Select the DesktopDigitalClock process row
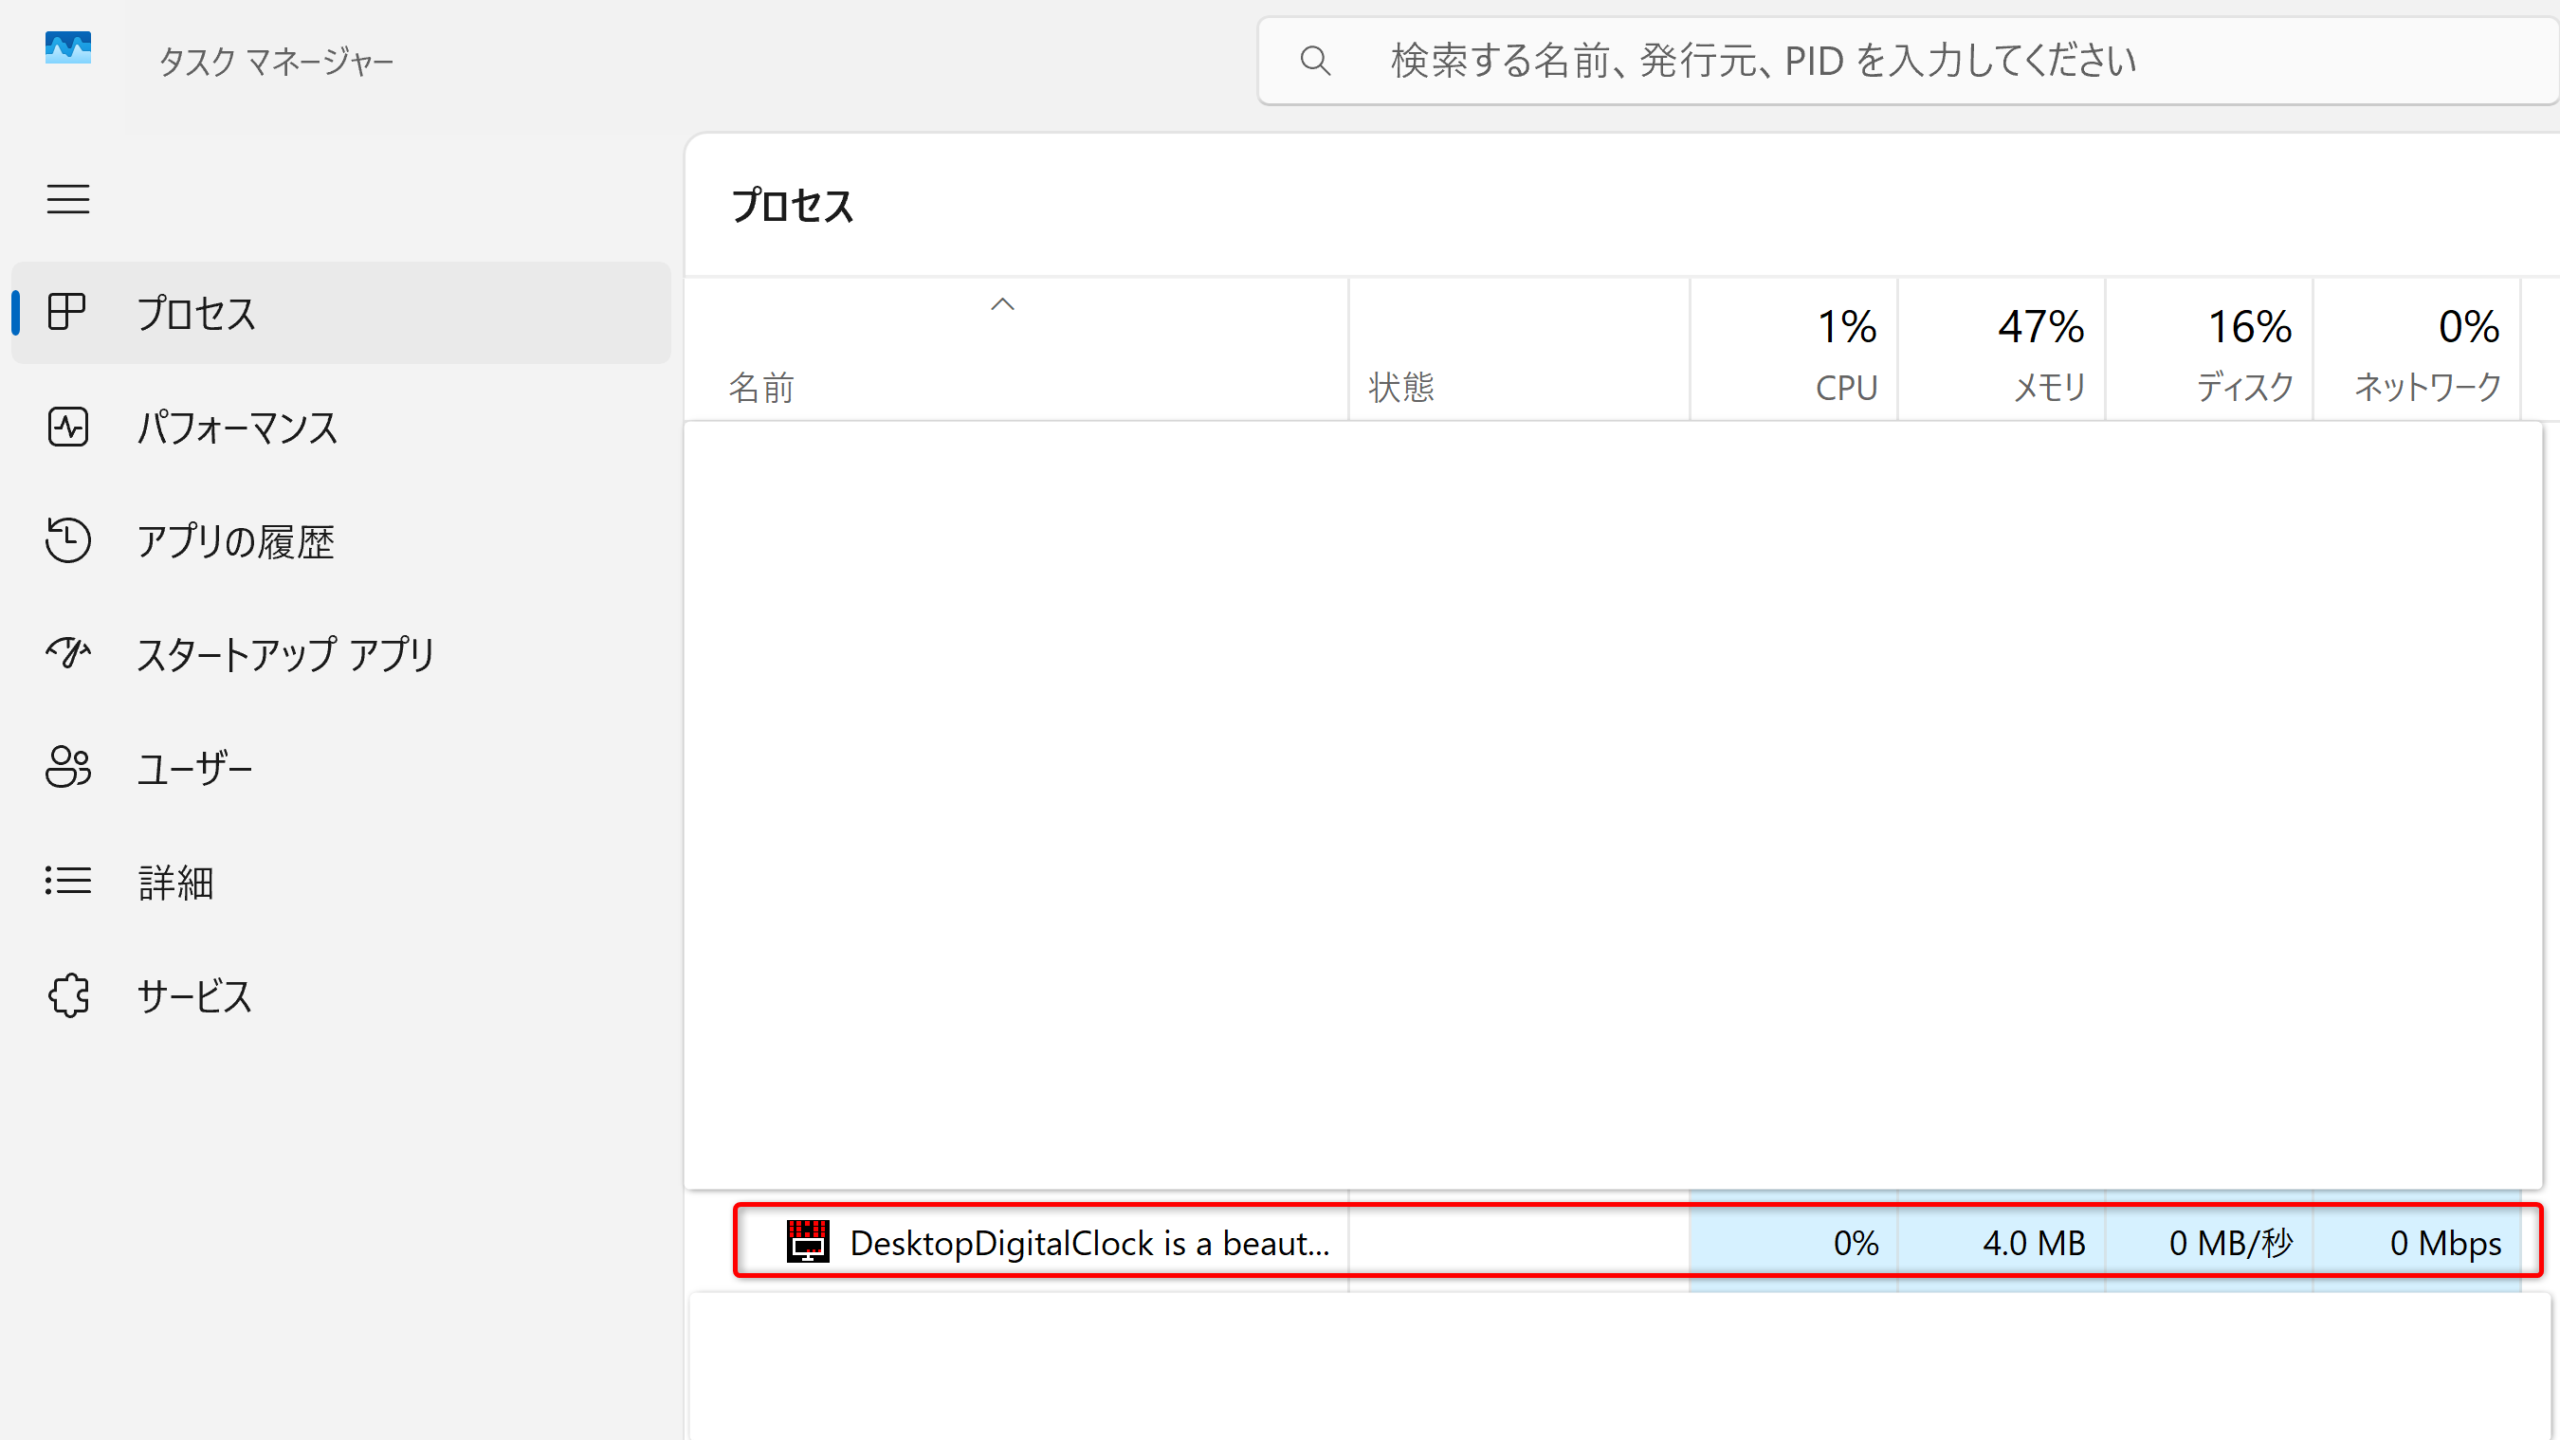This screenshot has height=1440, width=2560. [x=1090, y=1242]
